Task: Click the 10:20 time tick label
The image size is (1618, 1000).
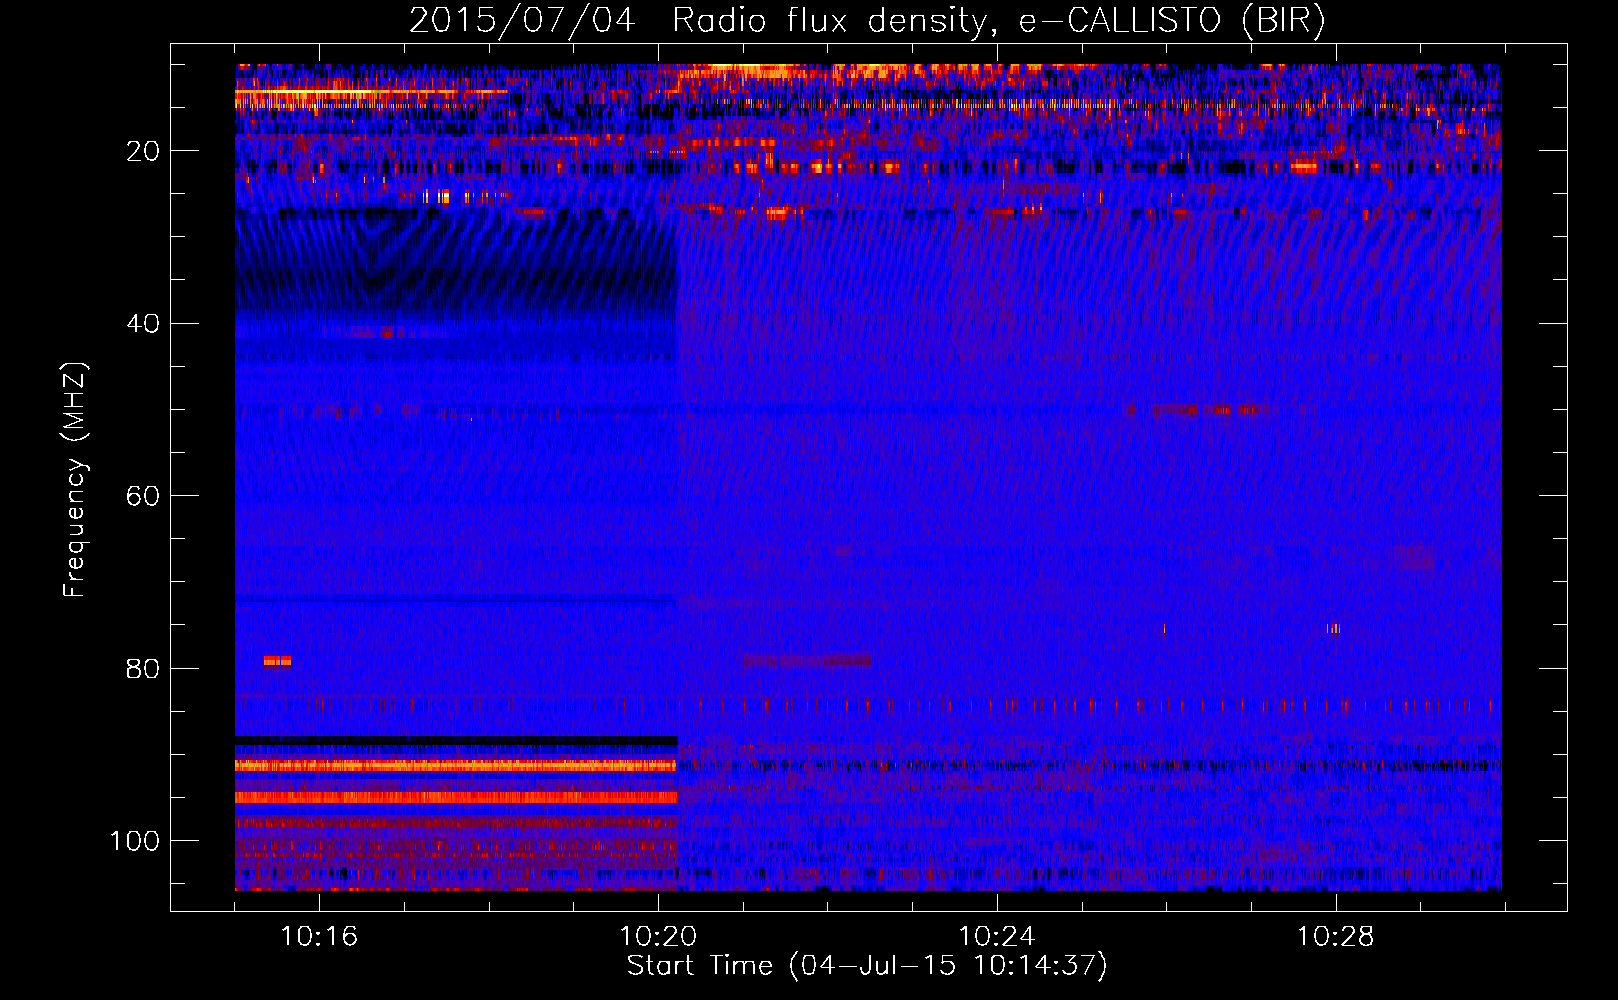Action: tap(658, 937)
